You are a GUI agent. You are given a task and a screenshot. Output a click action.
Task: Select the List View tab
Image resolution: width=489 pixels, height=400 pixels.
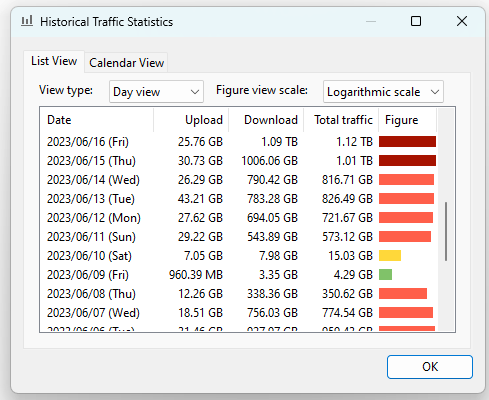coord(54,61)
